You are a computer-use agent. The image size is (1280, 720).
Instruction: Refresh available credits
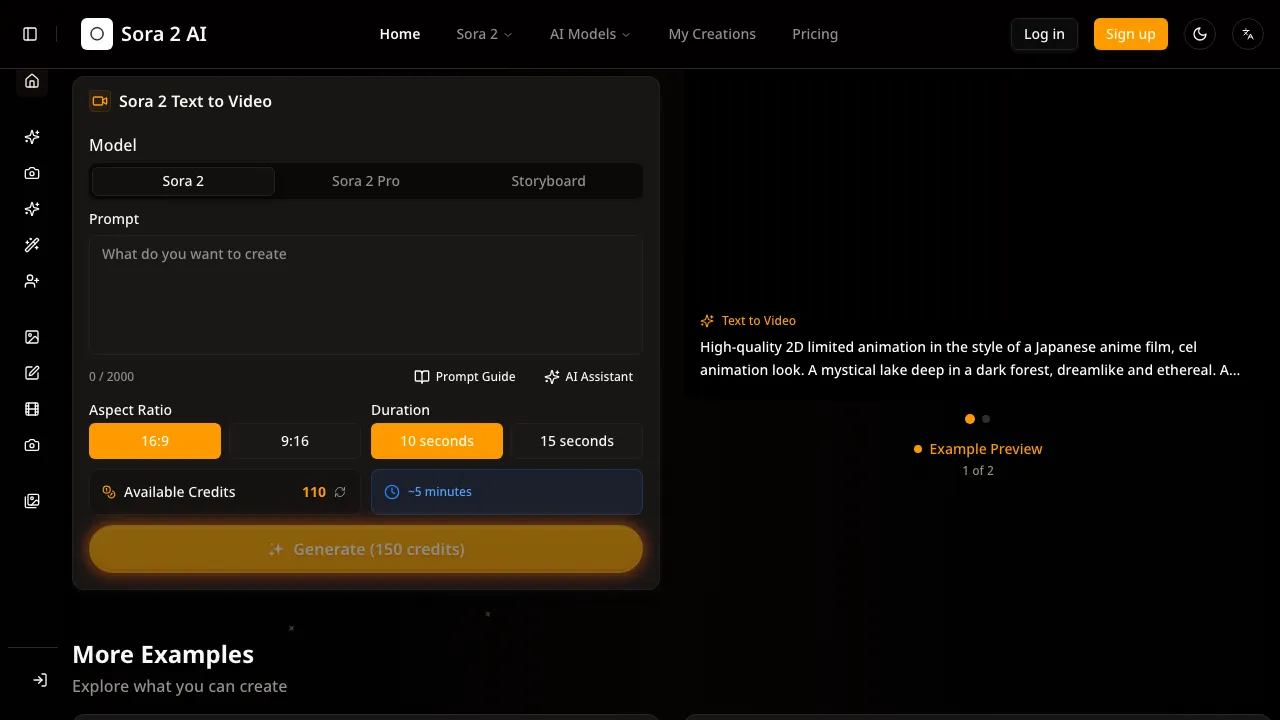340,492
